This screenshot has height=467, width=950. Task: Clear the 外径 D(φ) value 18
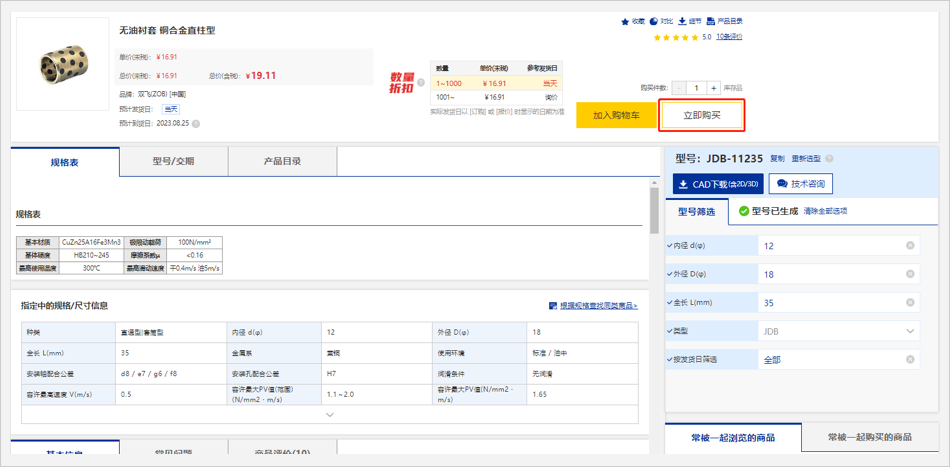point(910,274)
